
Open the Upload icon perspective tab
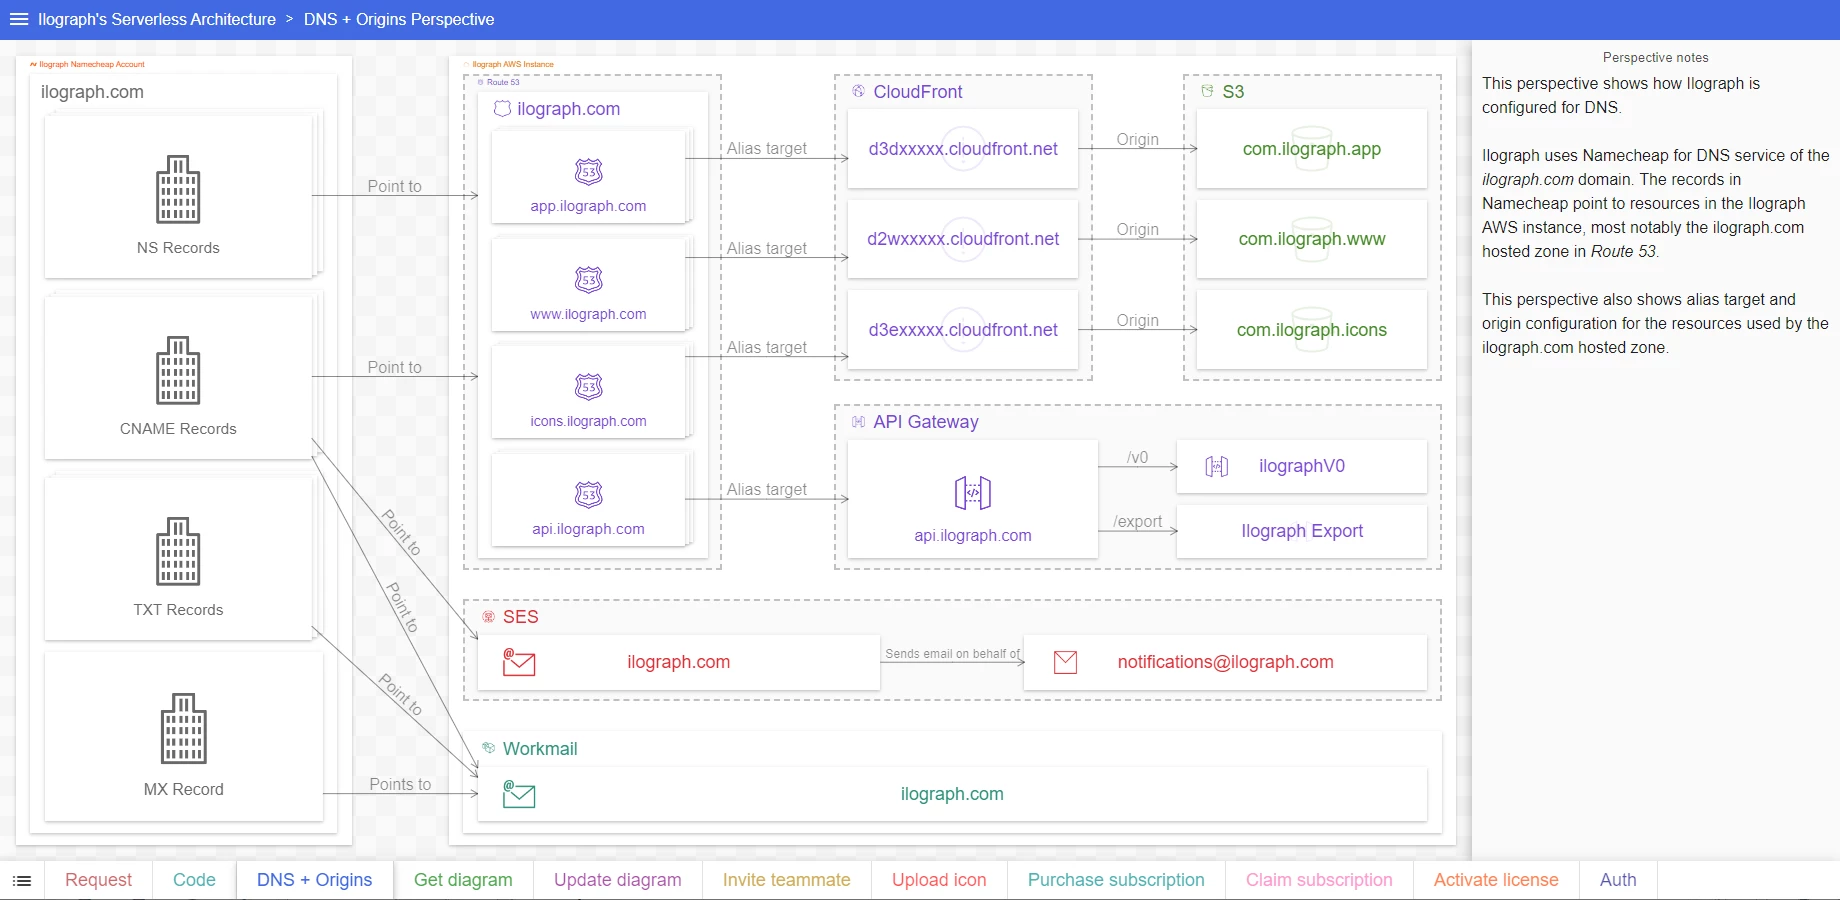[939, 880]
